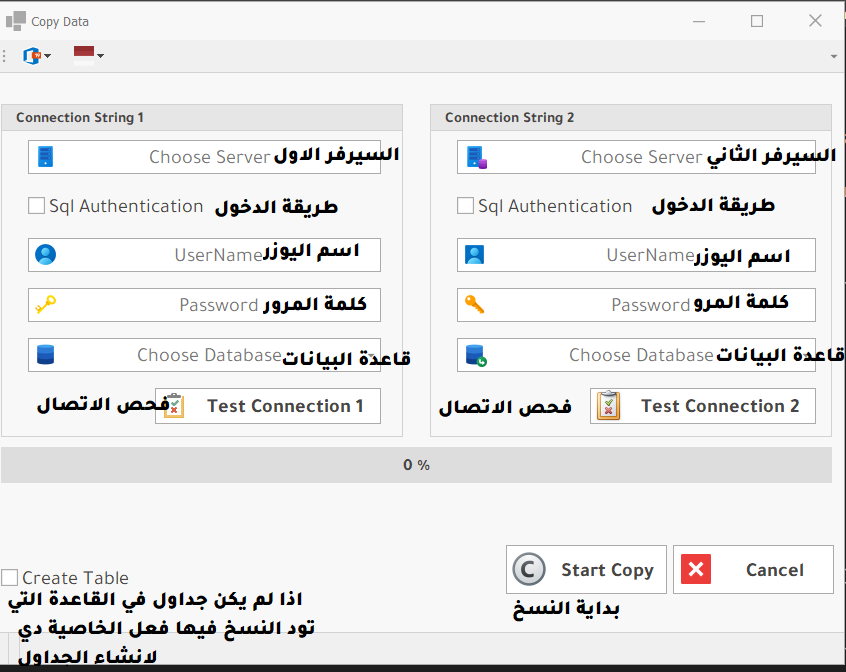Click the server icon in Connection String 1
Screen dimensions: 846x672
44,157
